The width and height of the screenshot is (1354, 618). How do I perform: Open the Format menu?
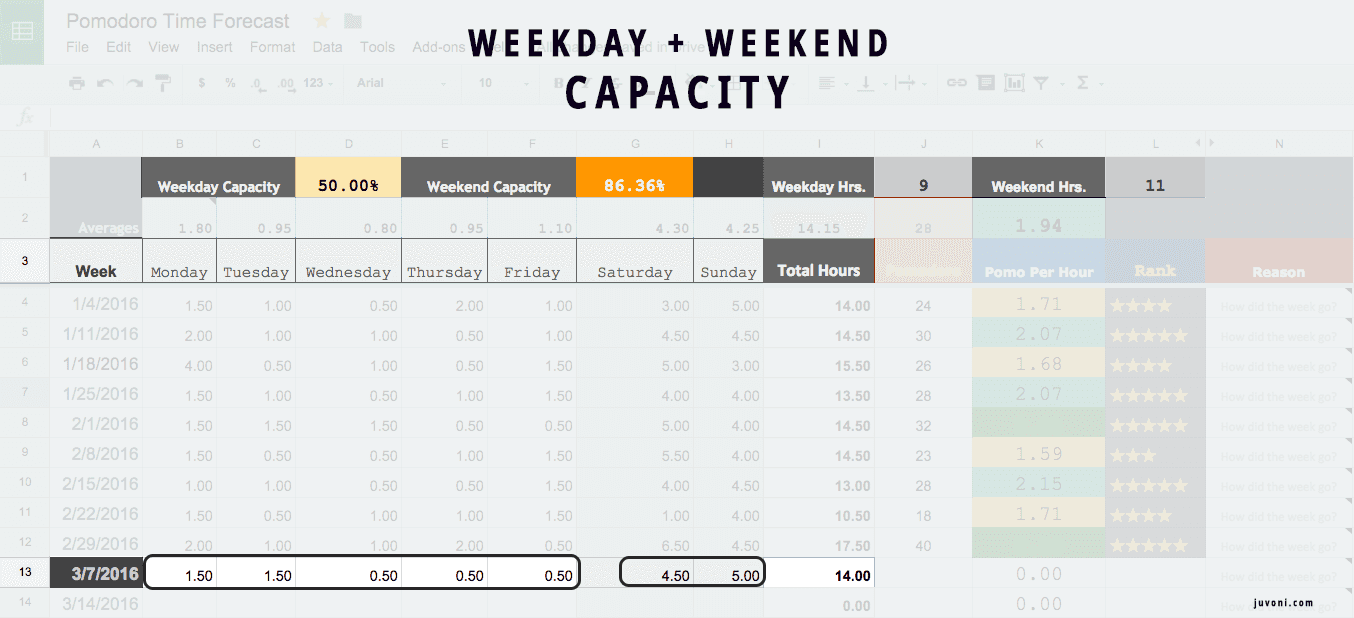coord(272,47)
